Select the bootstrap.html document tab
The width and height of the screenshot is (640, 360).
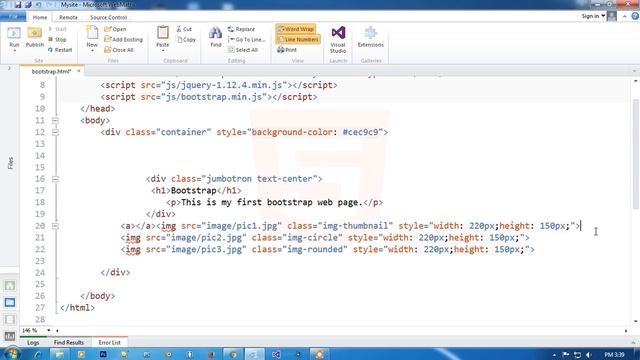coord(51,71)
